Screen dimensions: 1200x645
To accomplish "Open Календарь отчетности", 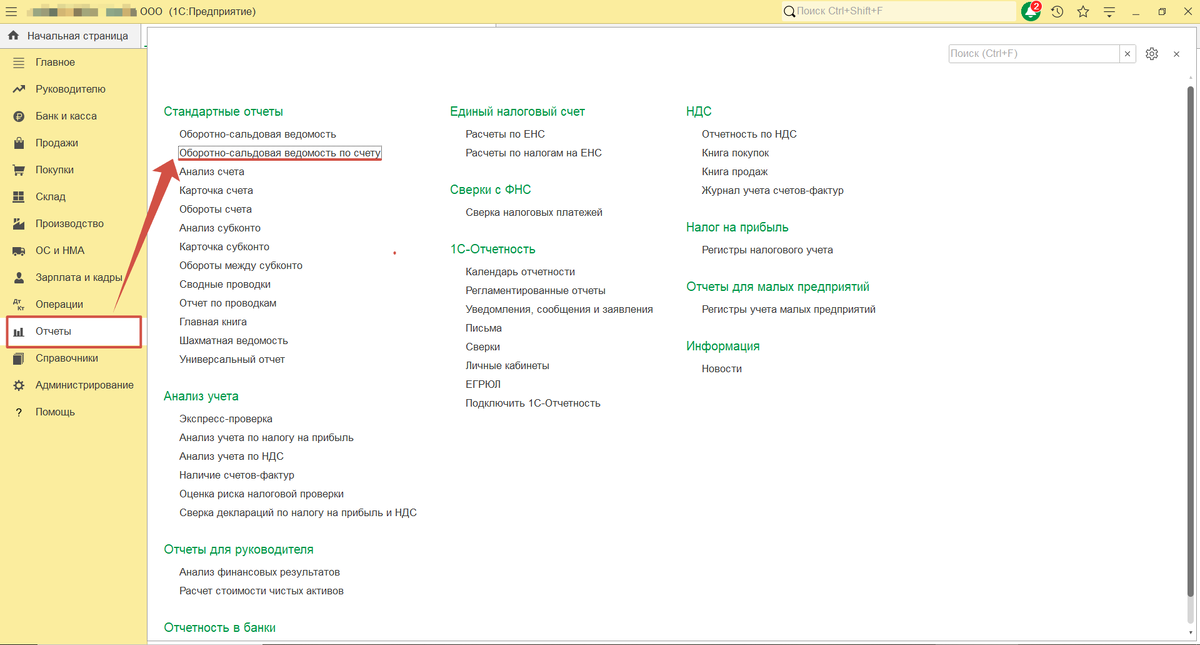I will pyautogui.click(x=520, y=272).
